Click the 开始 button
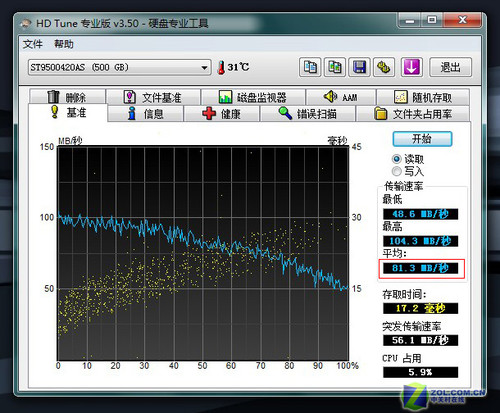 [422, 139]
